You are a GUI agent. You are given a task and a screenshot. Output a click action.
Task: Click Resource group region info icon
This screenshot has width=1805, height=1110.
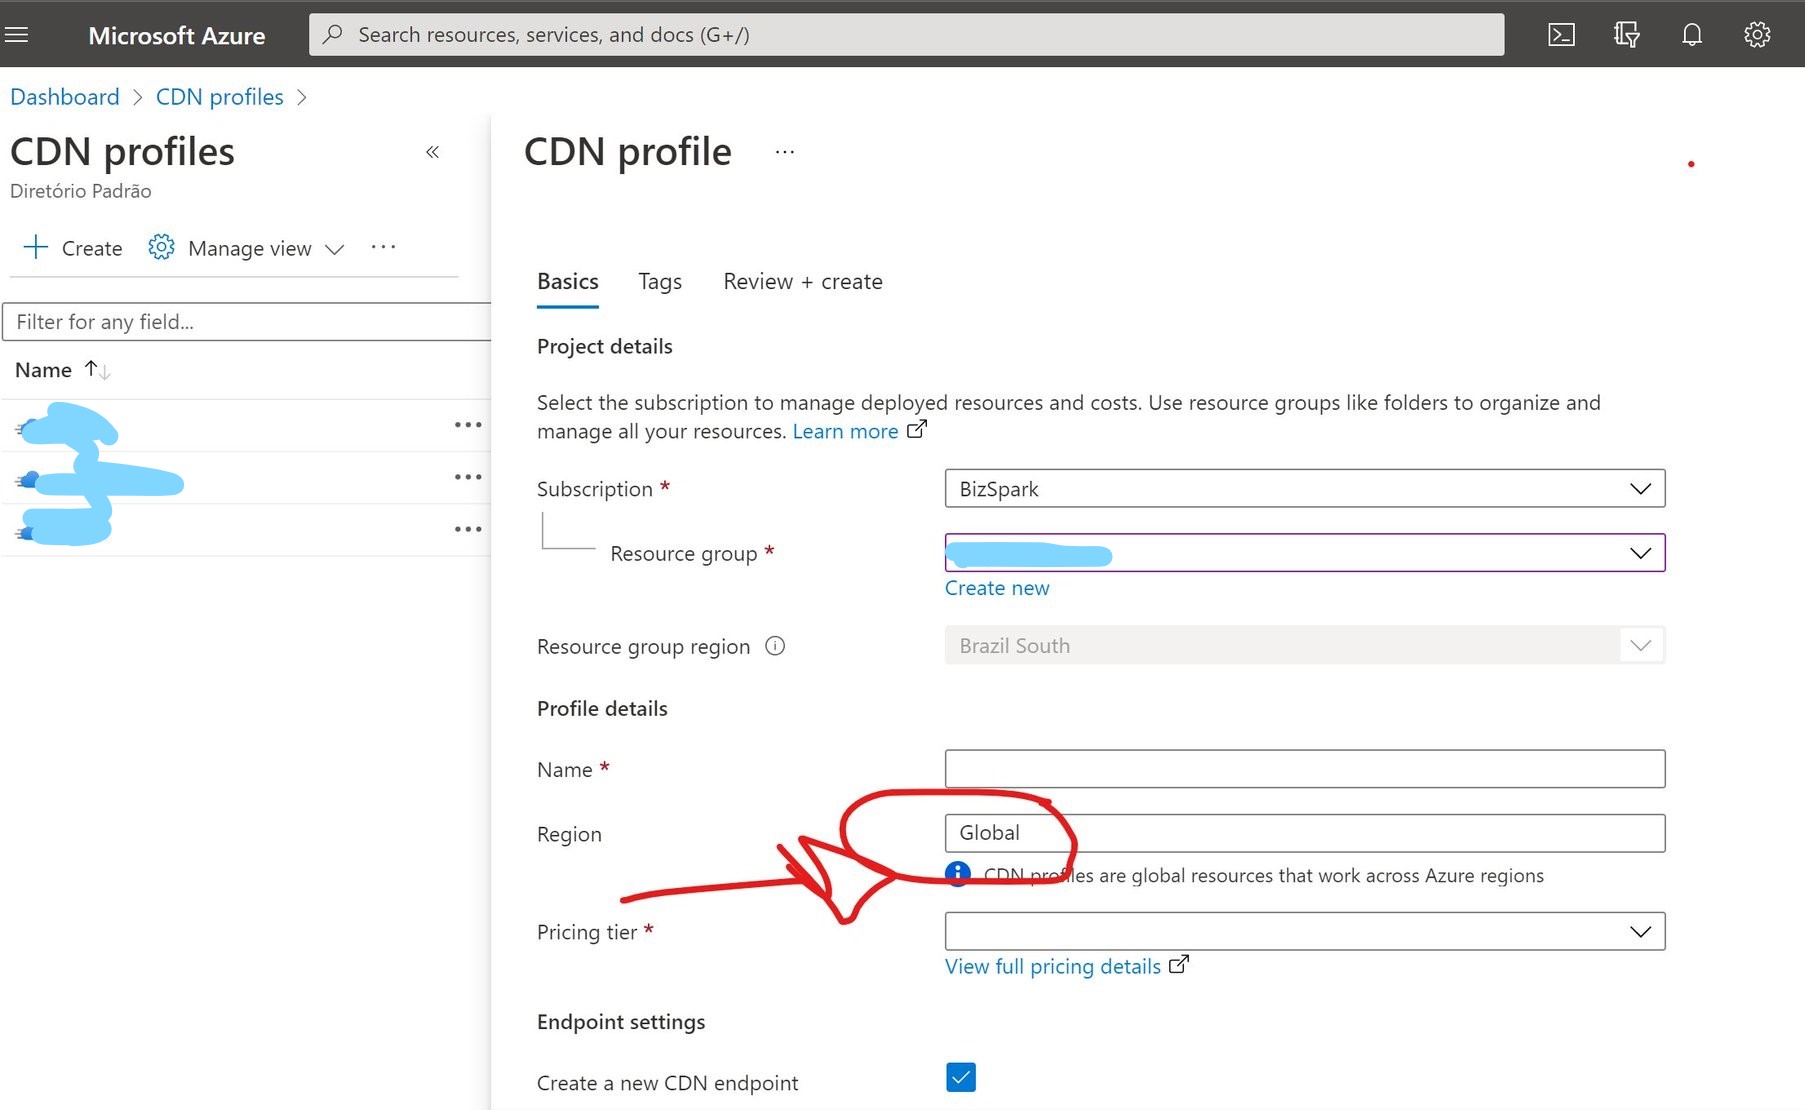point(775,646)
